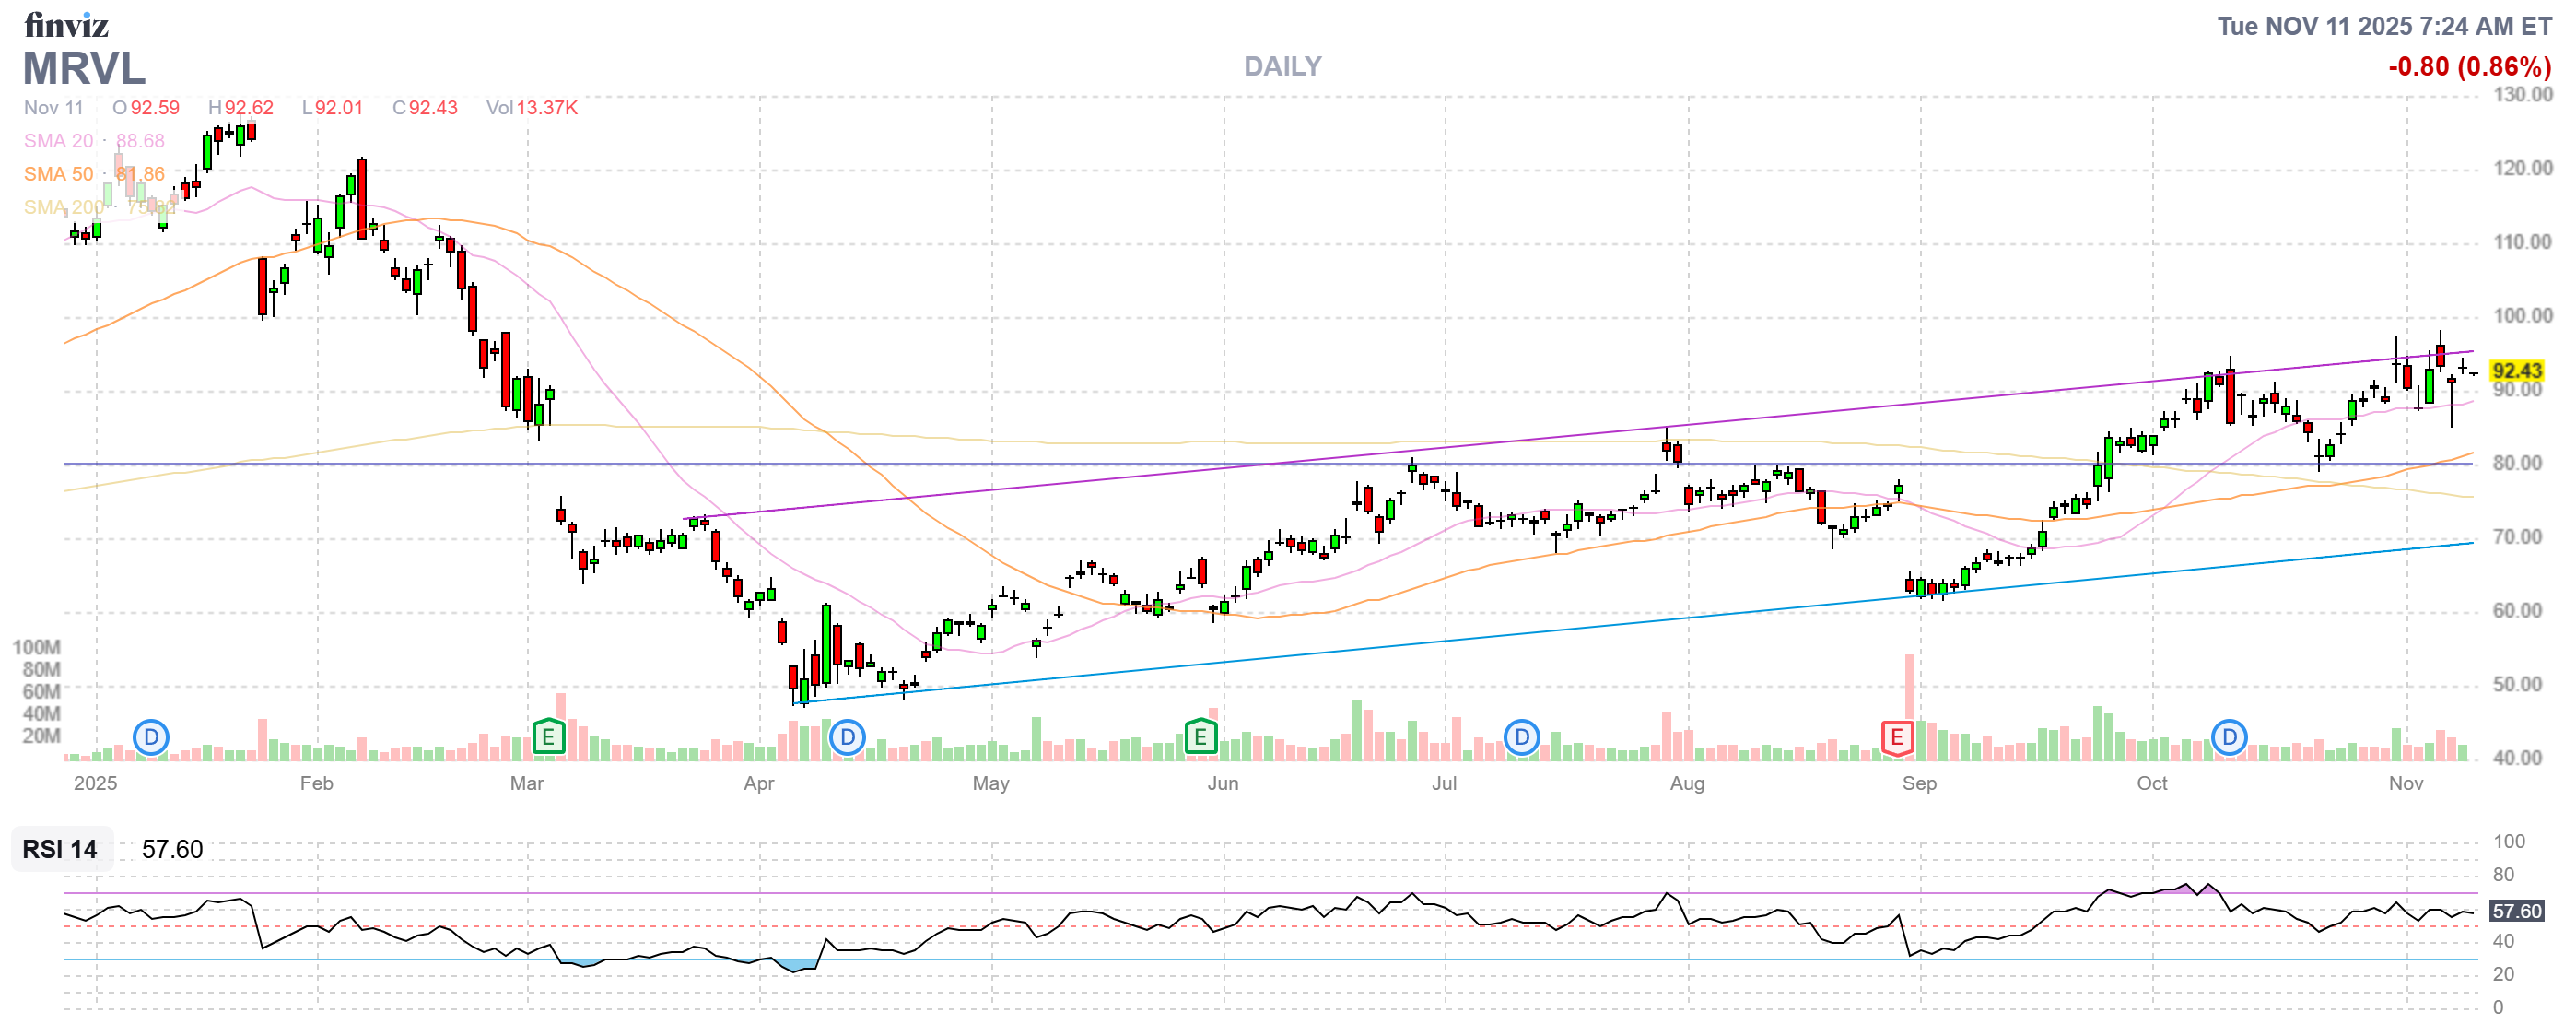Click the SMA 20 legend label

click(x=59, y=141)
